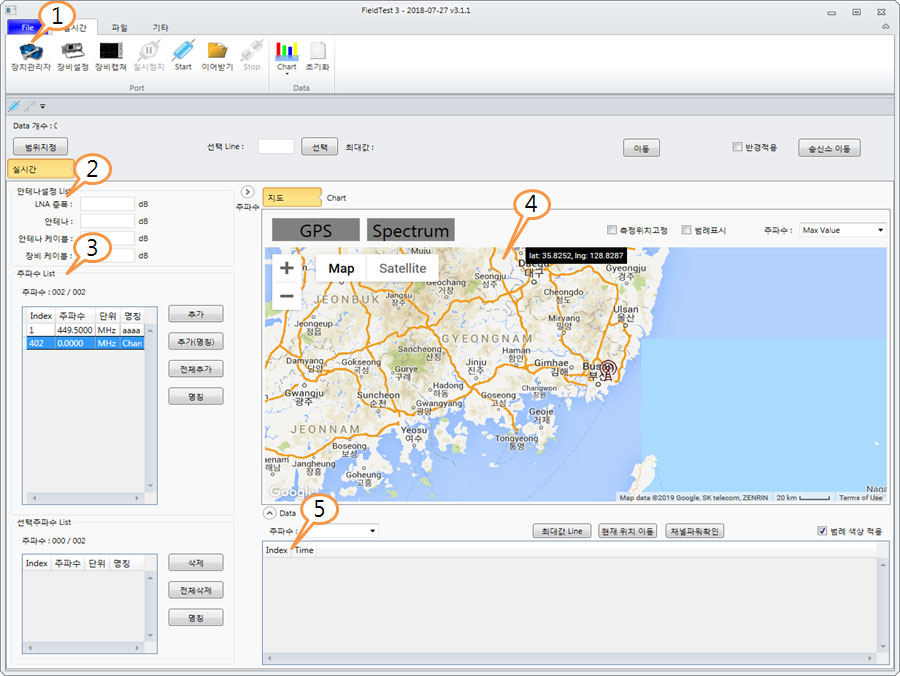
Task: Open the File menu
Action: click(x=27, y=27)
